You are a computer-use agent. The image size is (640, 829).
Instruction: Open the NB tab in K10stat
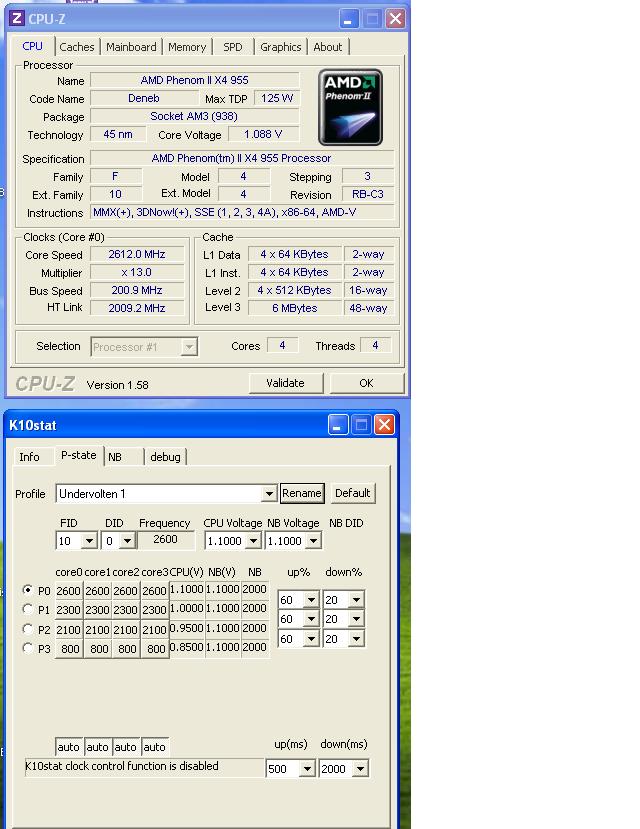pyautogui.click(x=123, y=457)
